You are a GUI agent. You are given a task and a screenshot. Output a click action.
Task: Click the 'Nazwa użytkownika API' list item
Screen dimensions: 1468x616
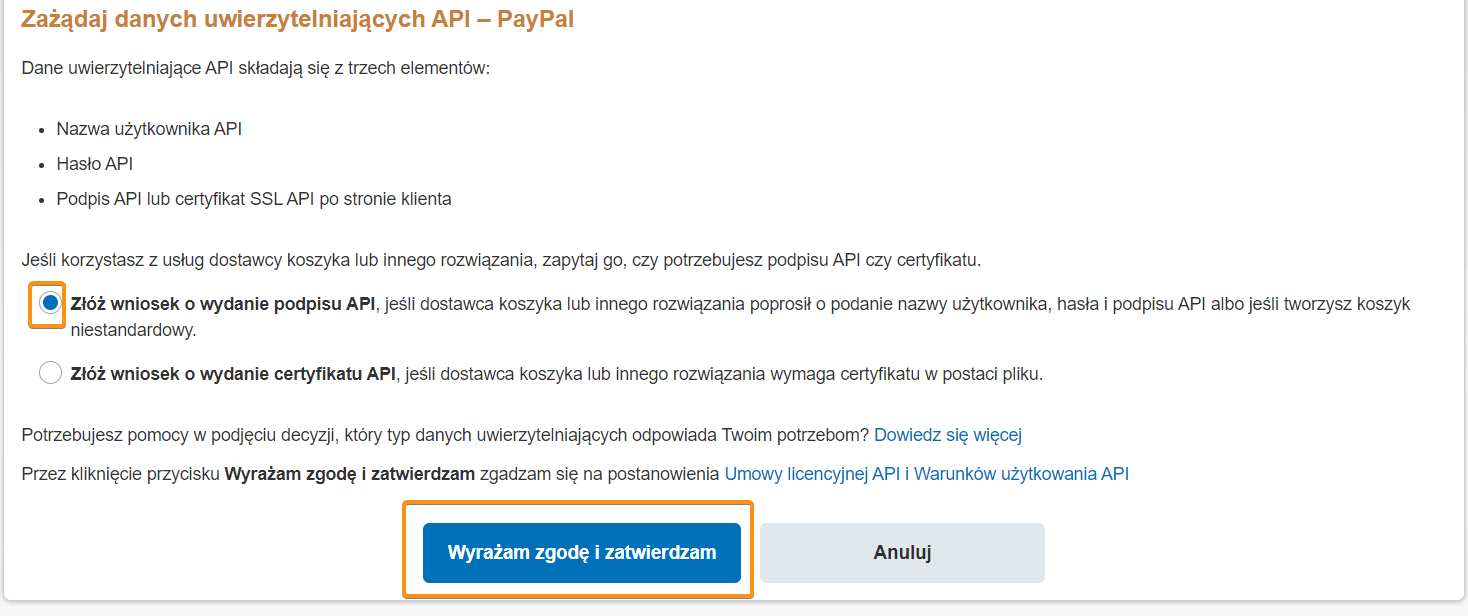(149, 129)
